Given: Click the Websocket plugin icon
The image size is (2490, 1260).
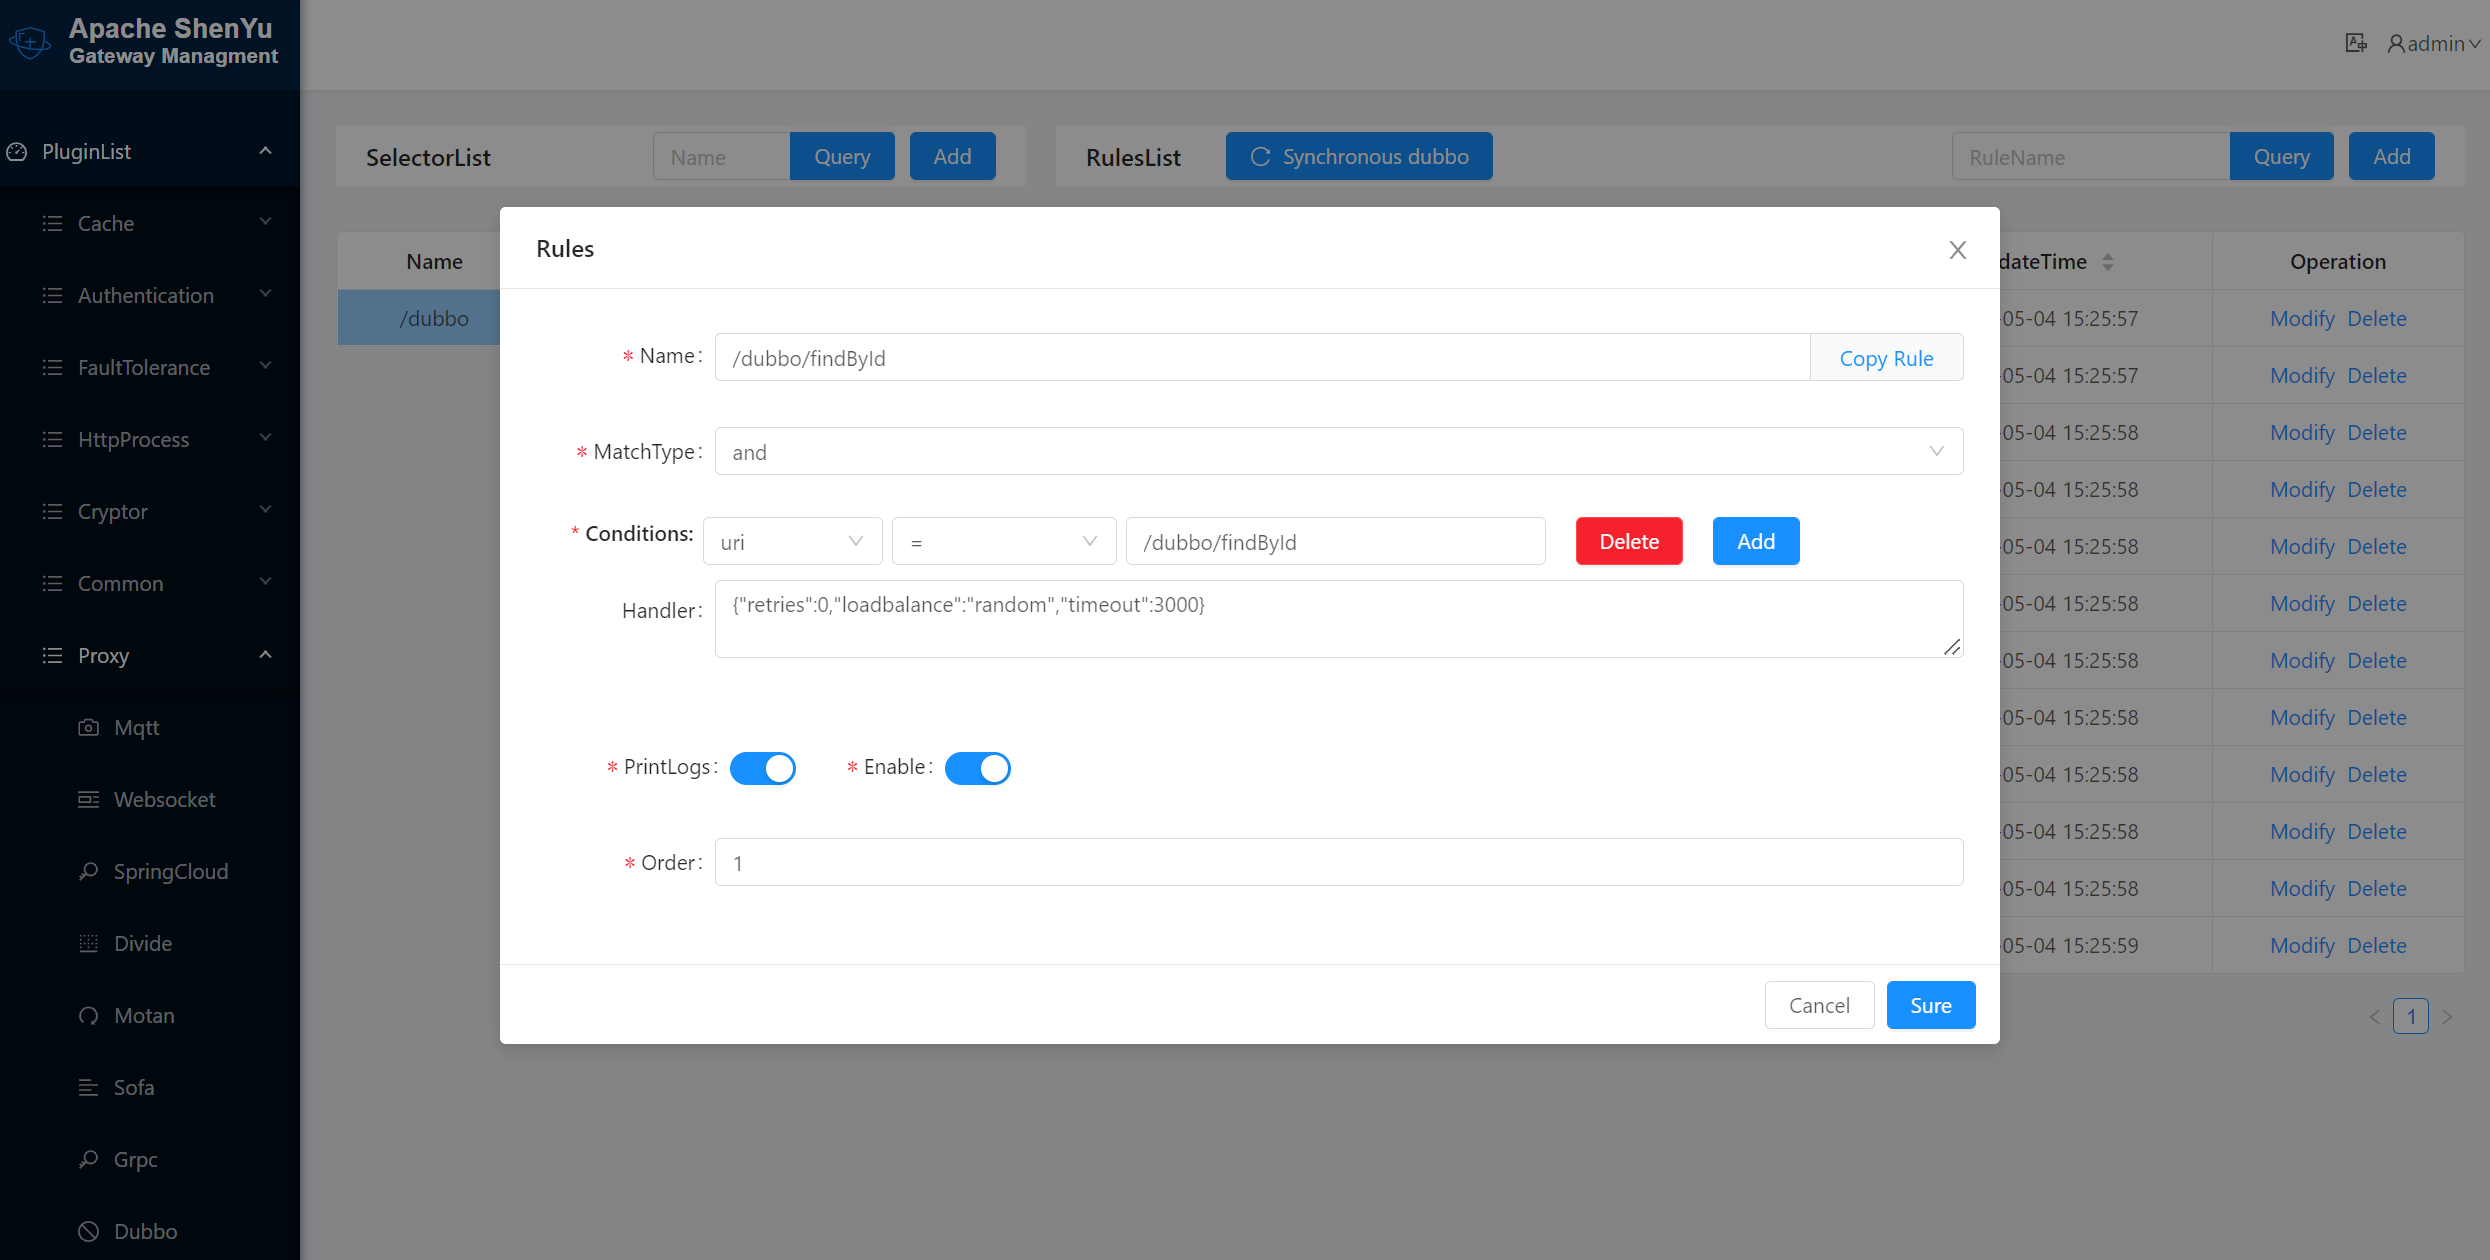Looking at the screenshot, I should pos(89,799).
